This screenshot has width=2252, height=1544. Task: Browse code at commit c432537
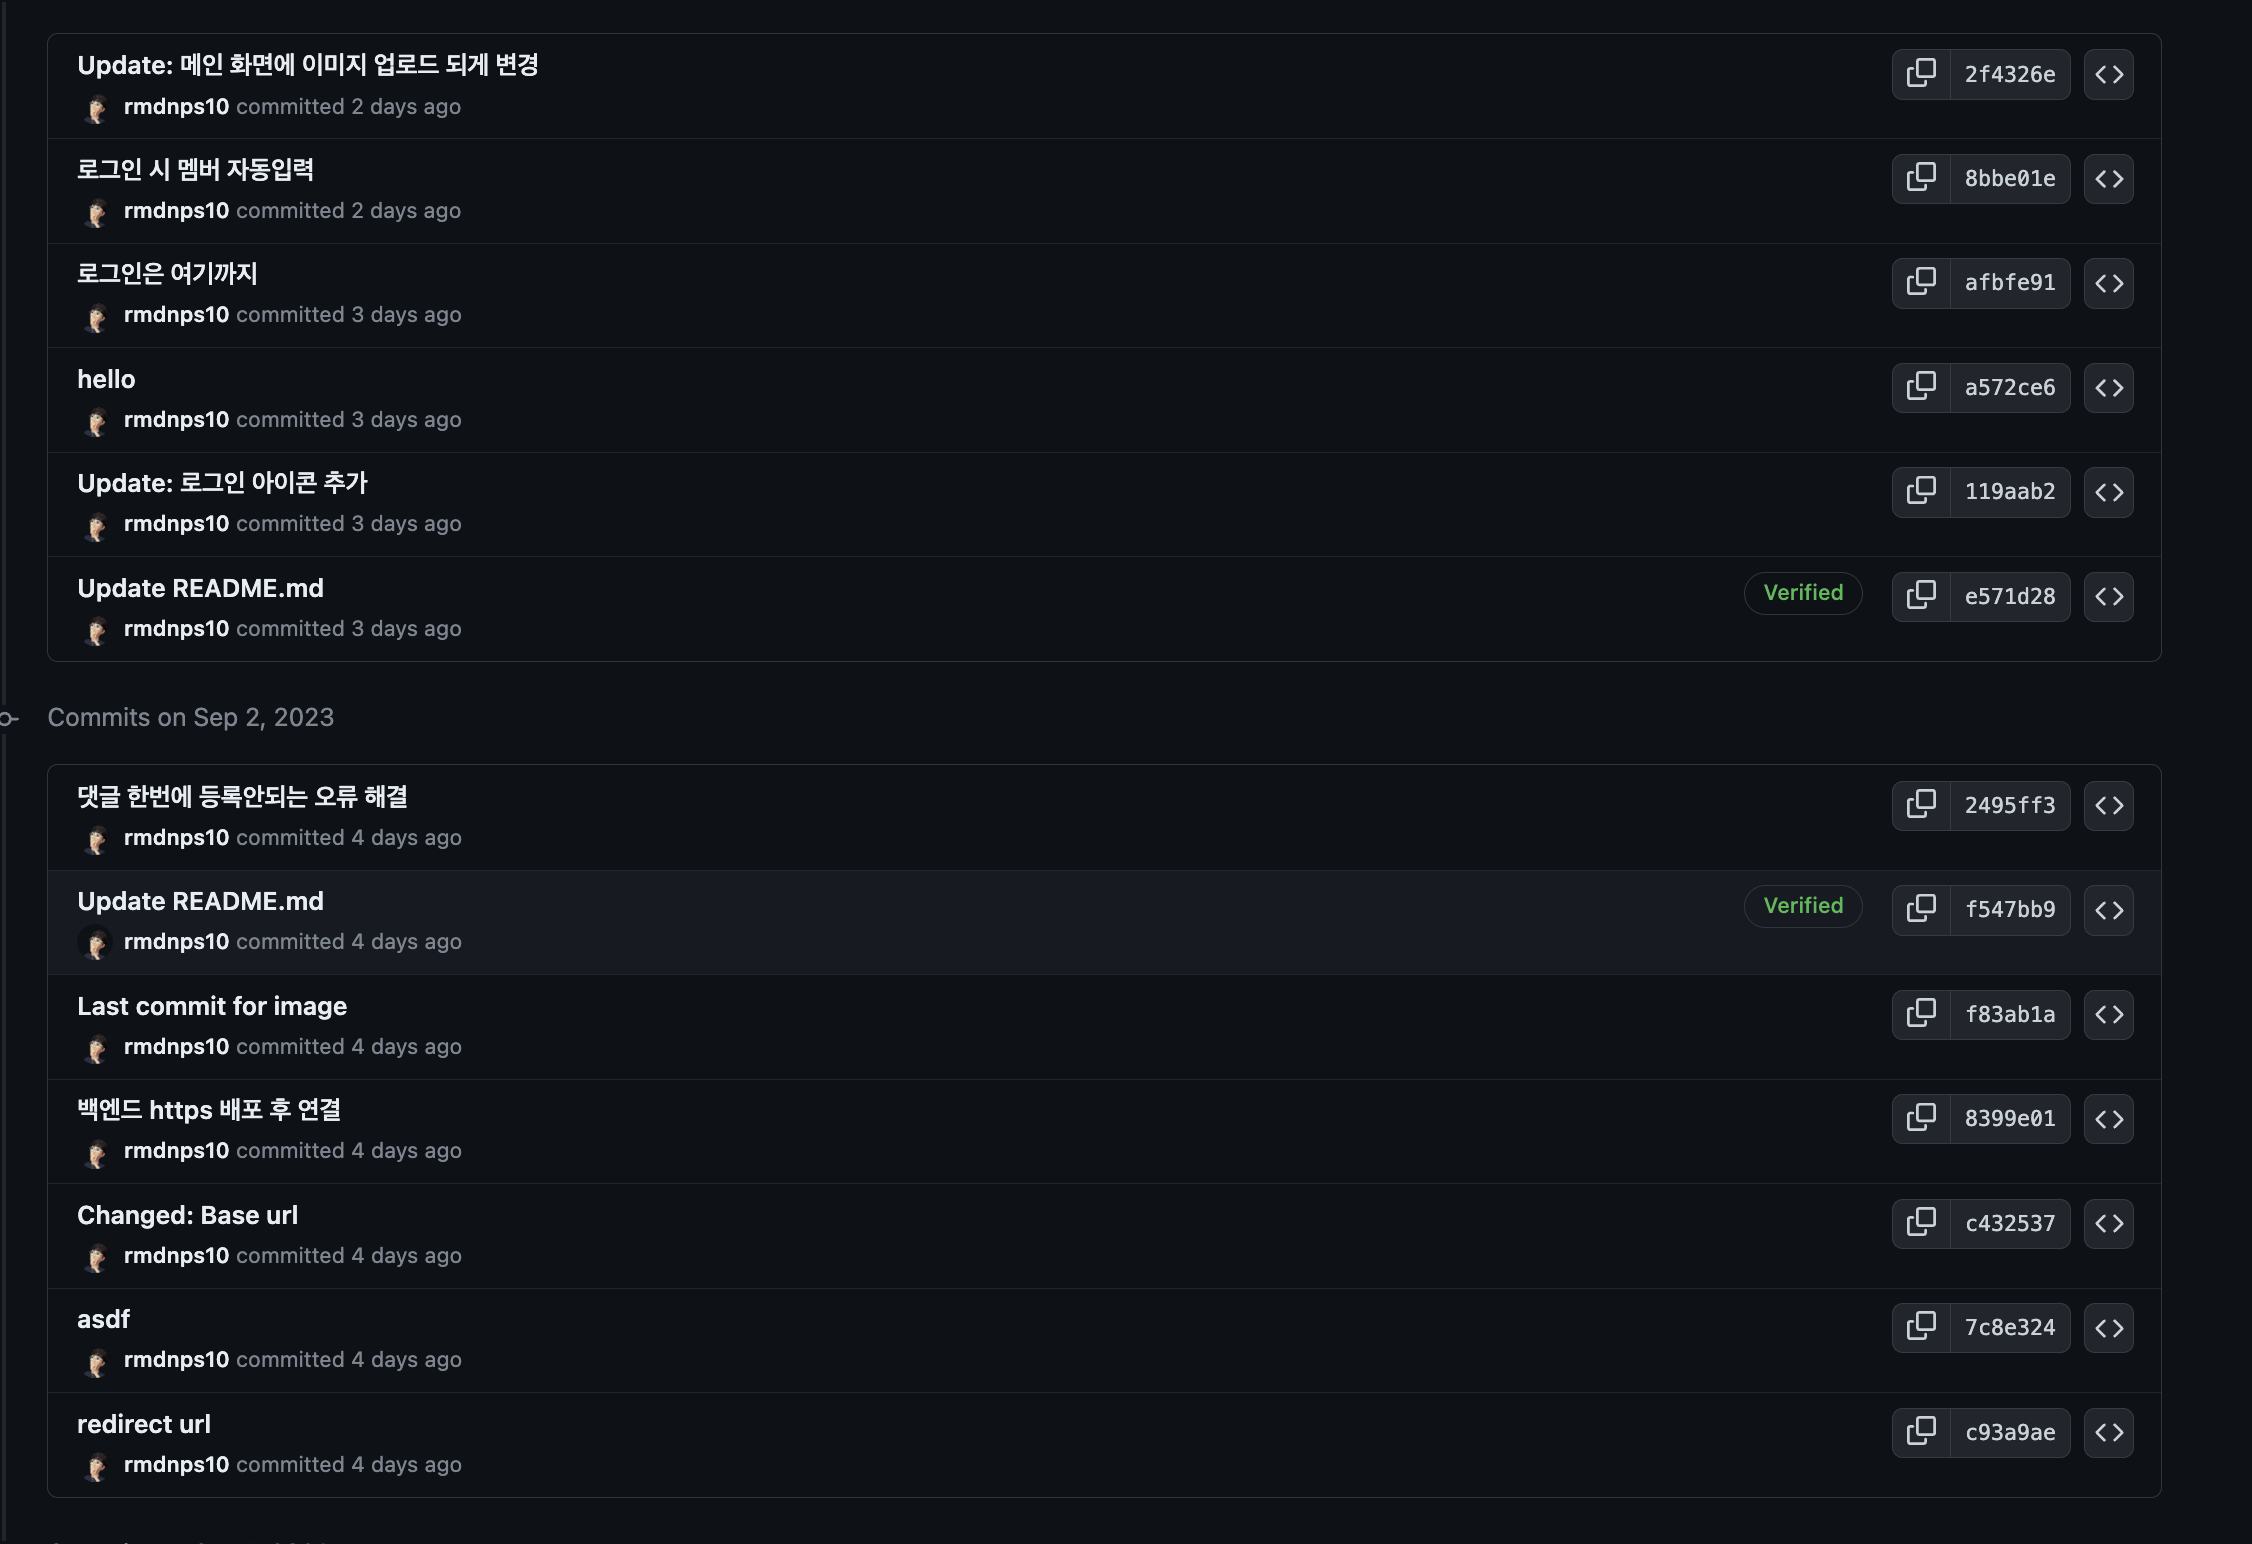point(2108,1223)
